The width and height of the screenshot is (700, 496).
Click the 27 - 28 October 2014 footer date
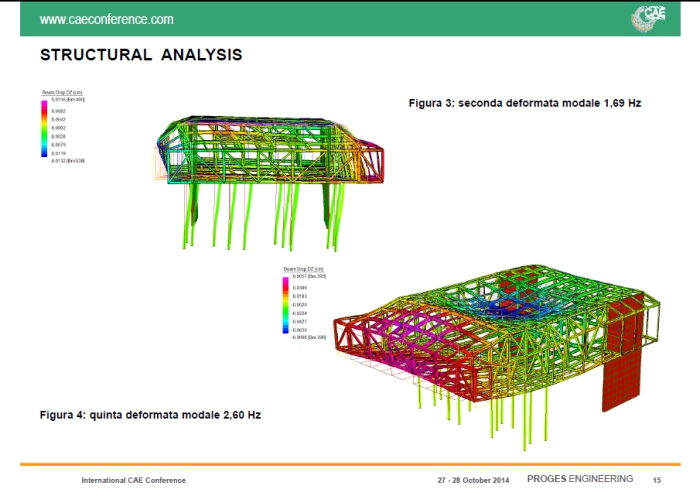[473, 480]
